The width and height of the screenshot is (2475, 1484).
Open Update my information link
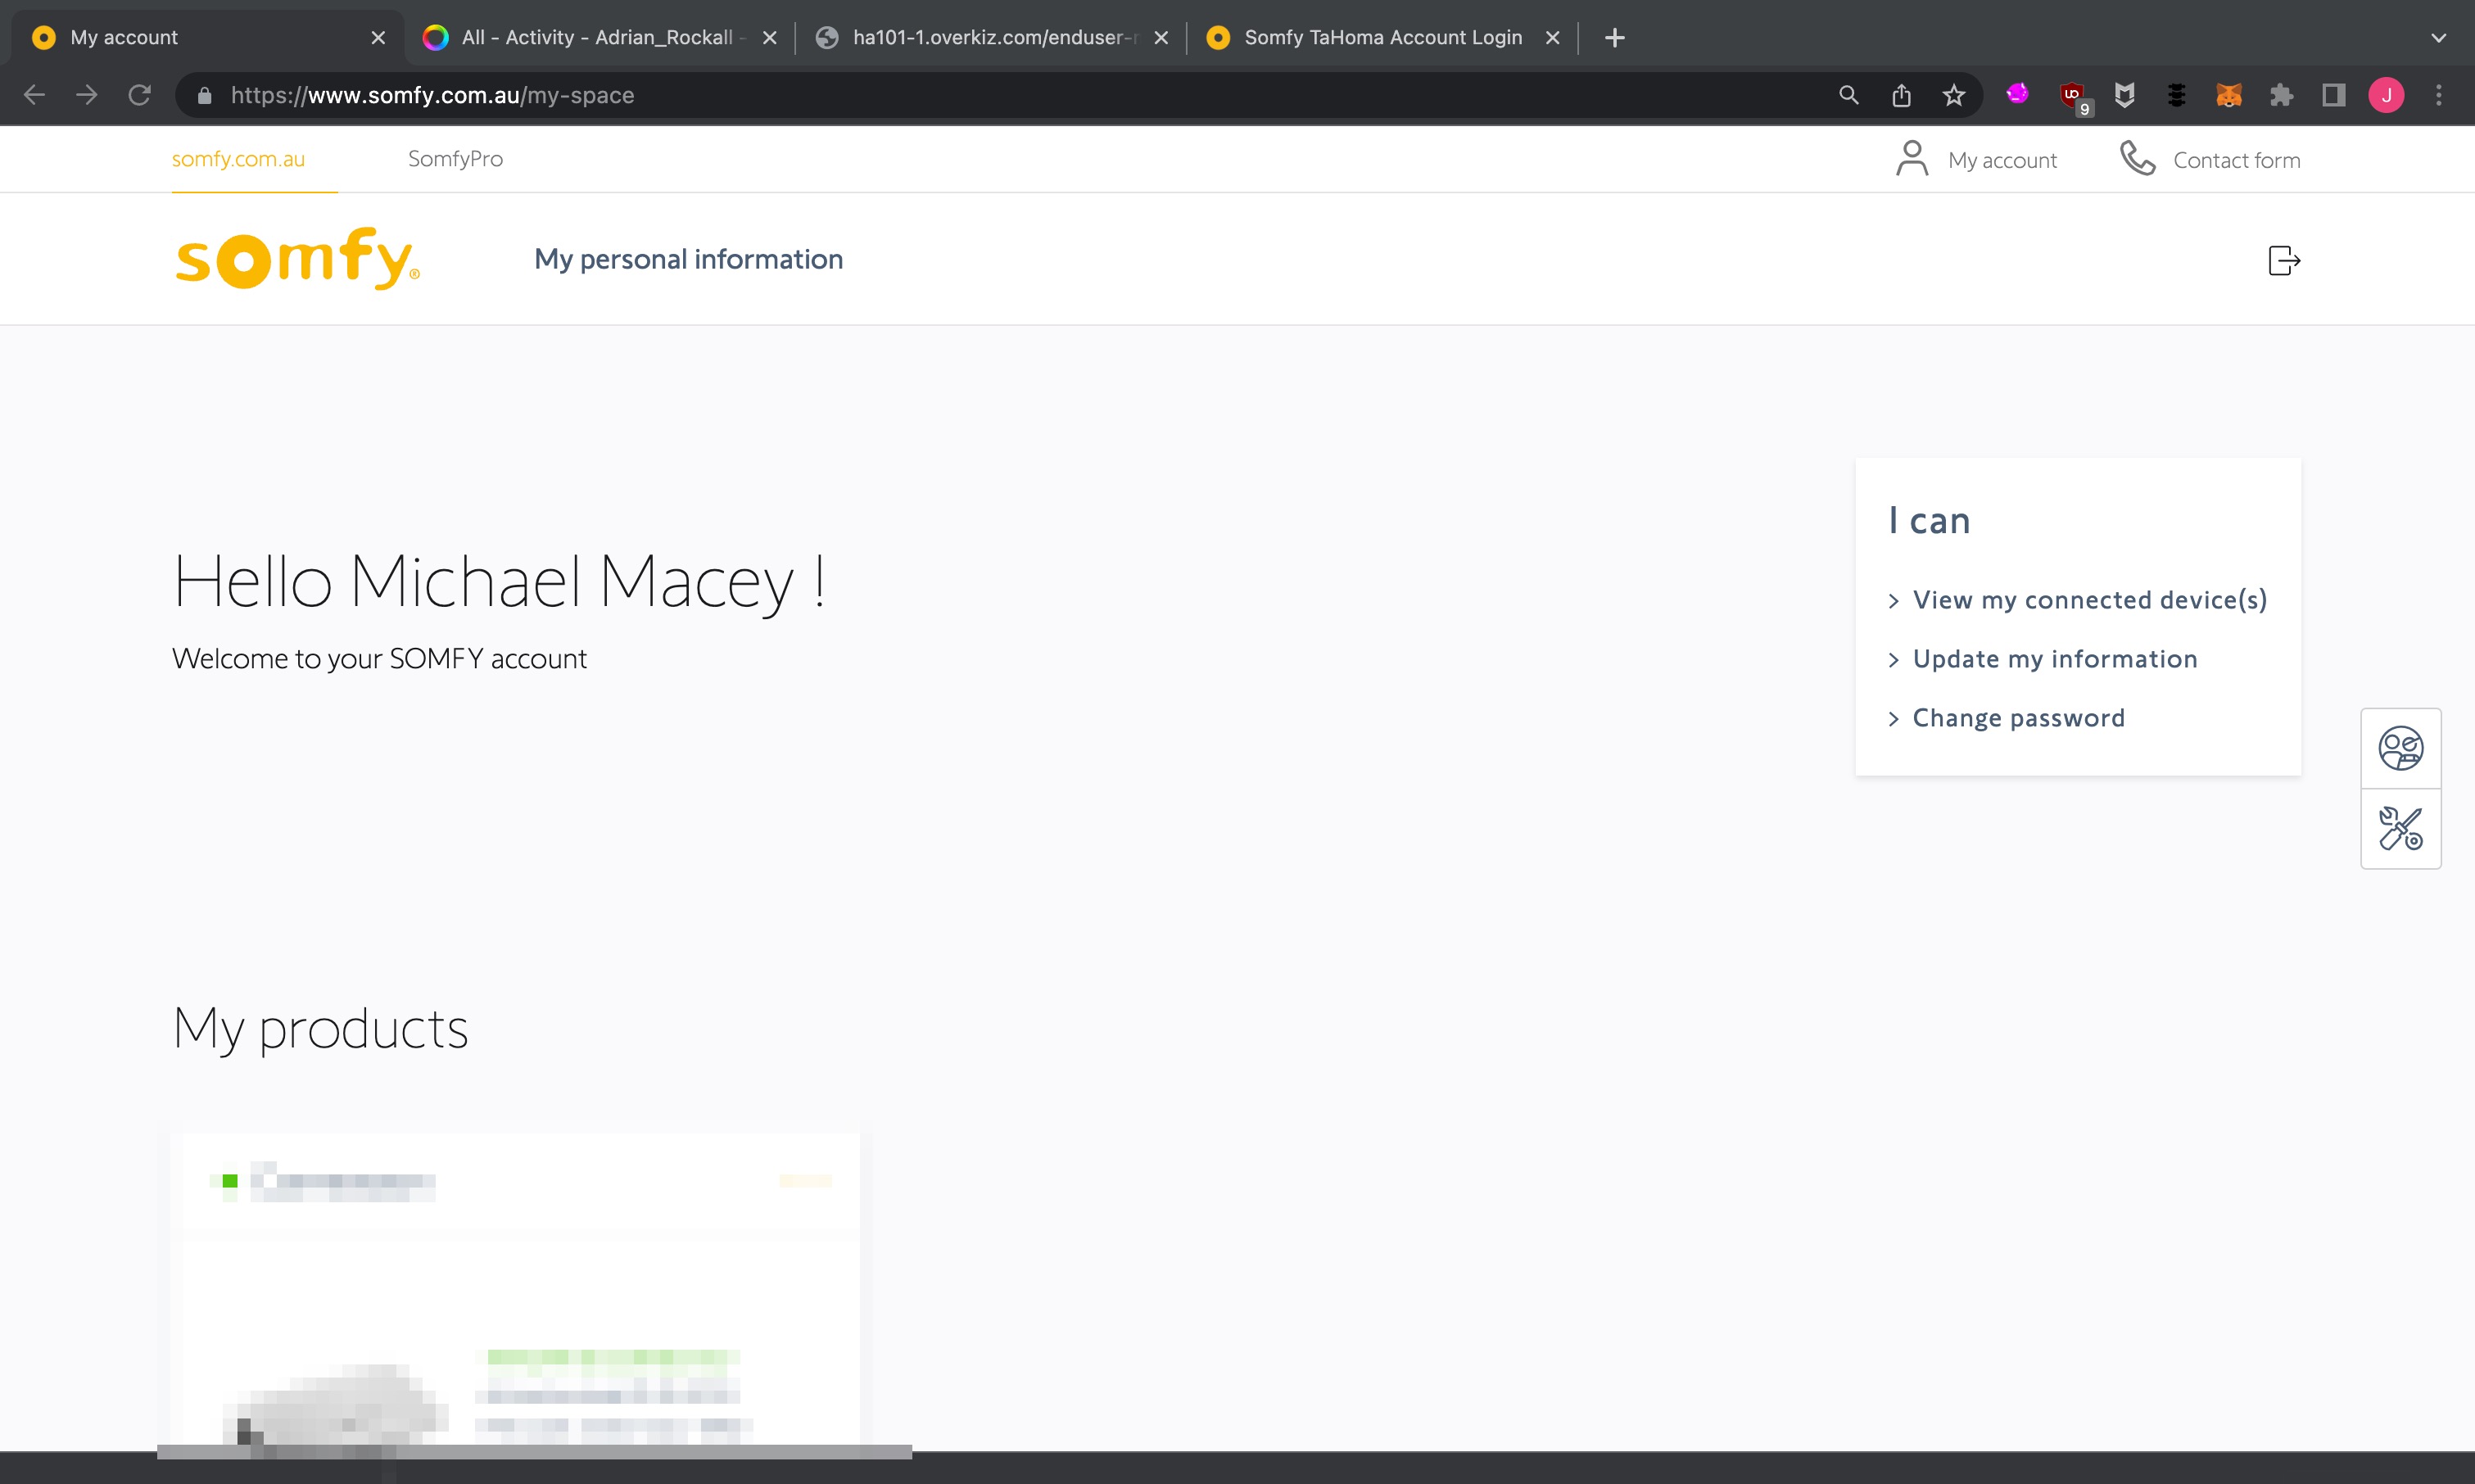(x=2055, y=659)
